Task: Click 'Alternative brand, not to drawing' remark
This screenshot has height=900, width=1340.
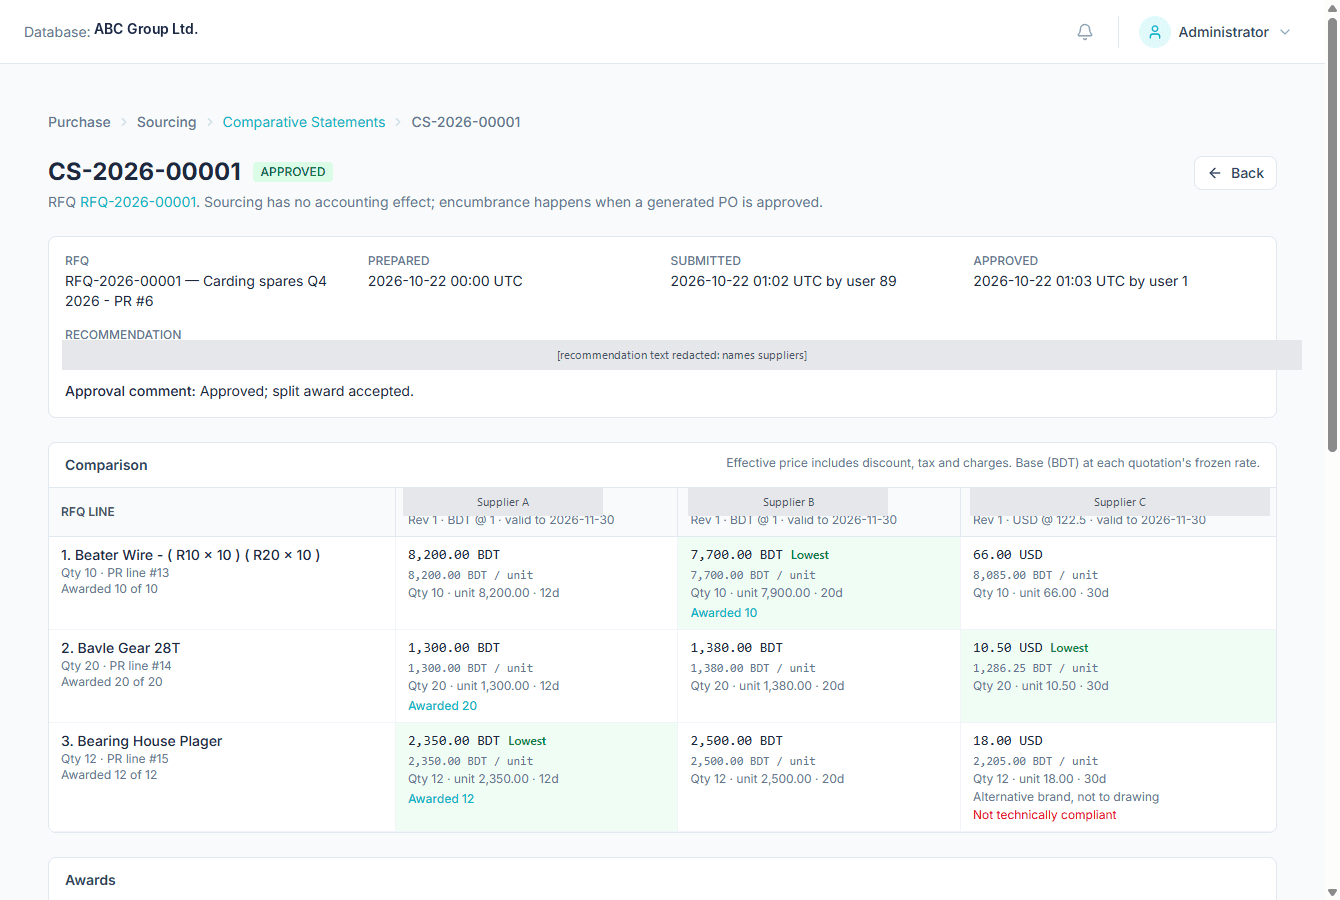Action: click(1066, 797)
